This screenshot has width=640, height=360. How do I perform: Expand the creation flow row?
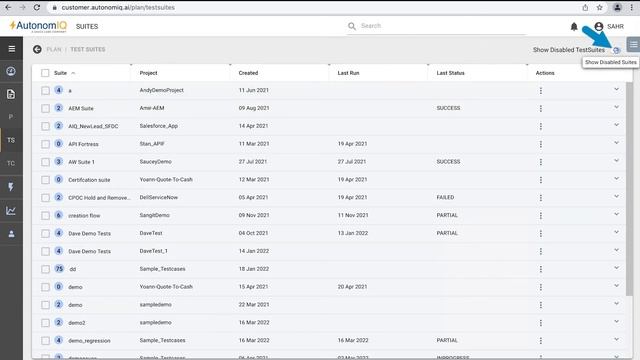tap(616, 214)
